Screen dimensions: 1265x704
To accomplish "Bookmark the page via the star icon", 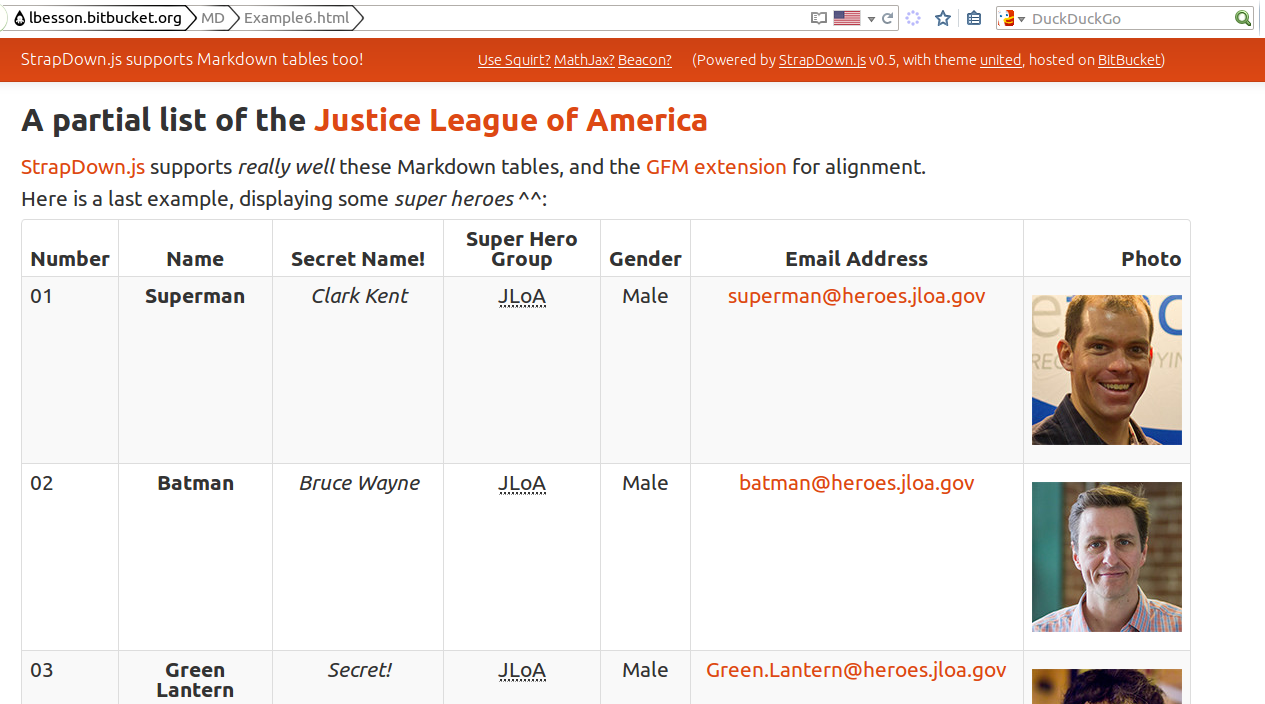I will click(941, 17).
